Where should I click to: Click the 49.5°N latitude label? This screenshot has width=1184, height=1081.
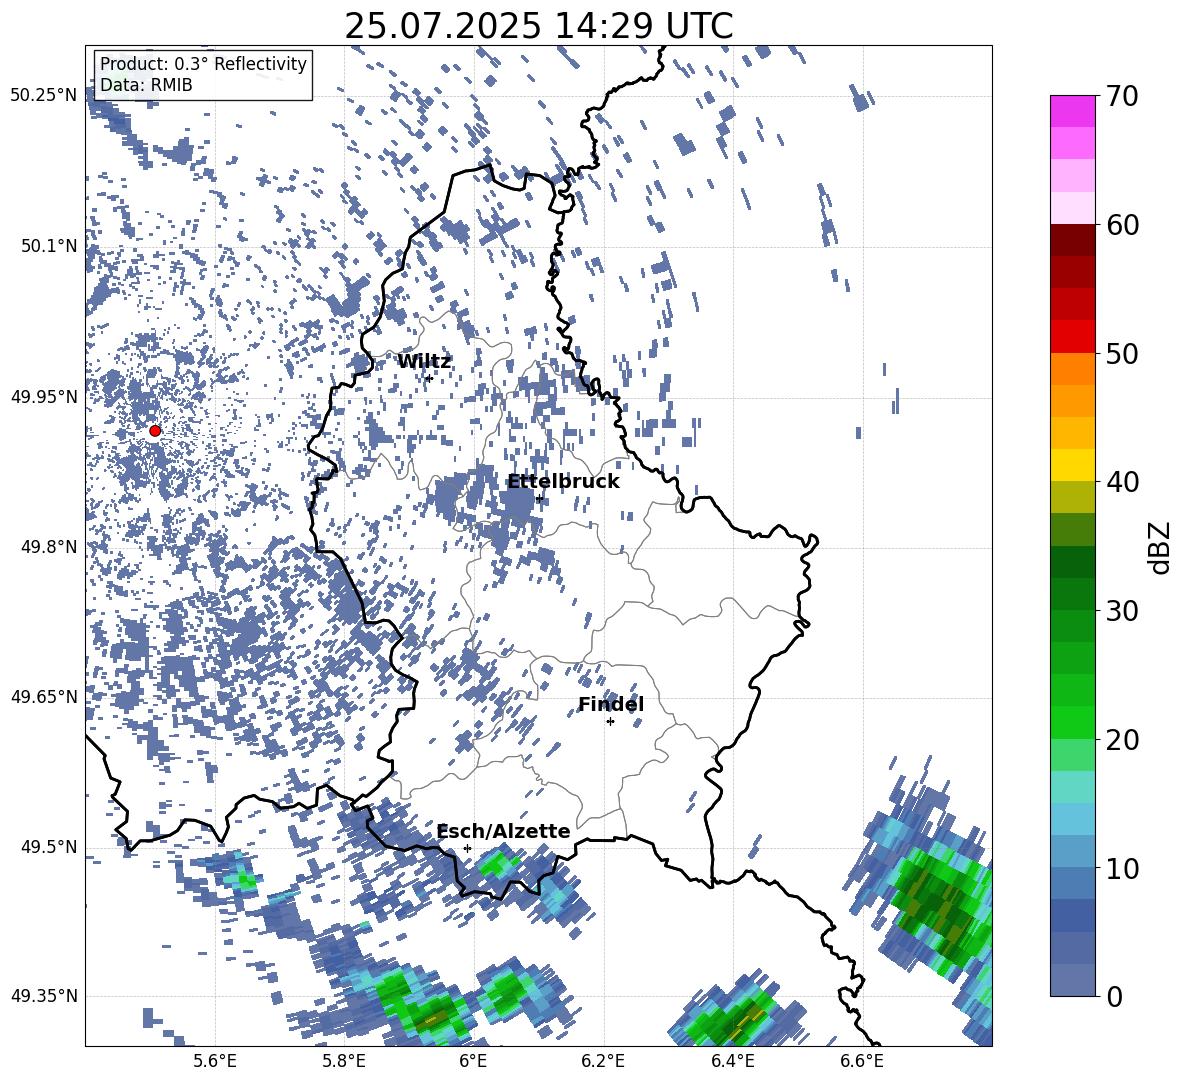tap(49, 847)
